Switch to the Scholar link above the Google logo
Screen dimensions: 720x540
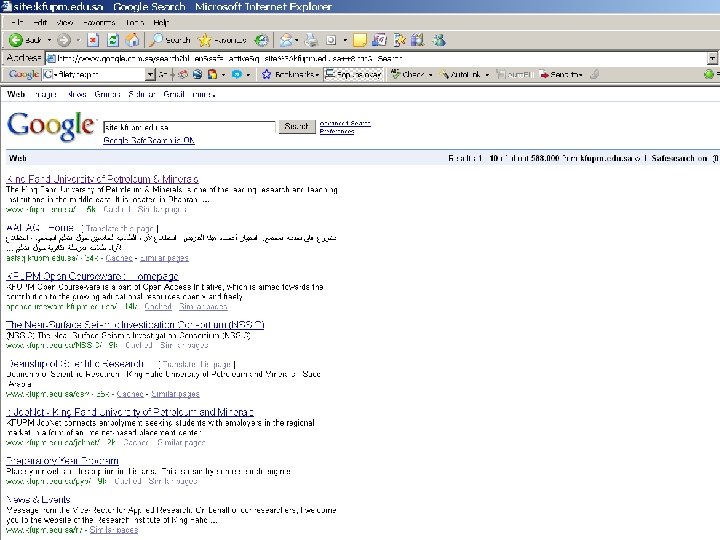[142, 95]
